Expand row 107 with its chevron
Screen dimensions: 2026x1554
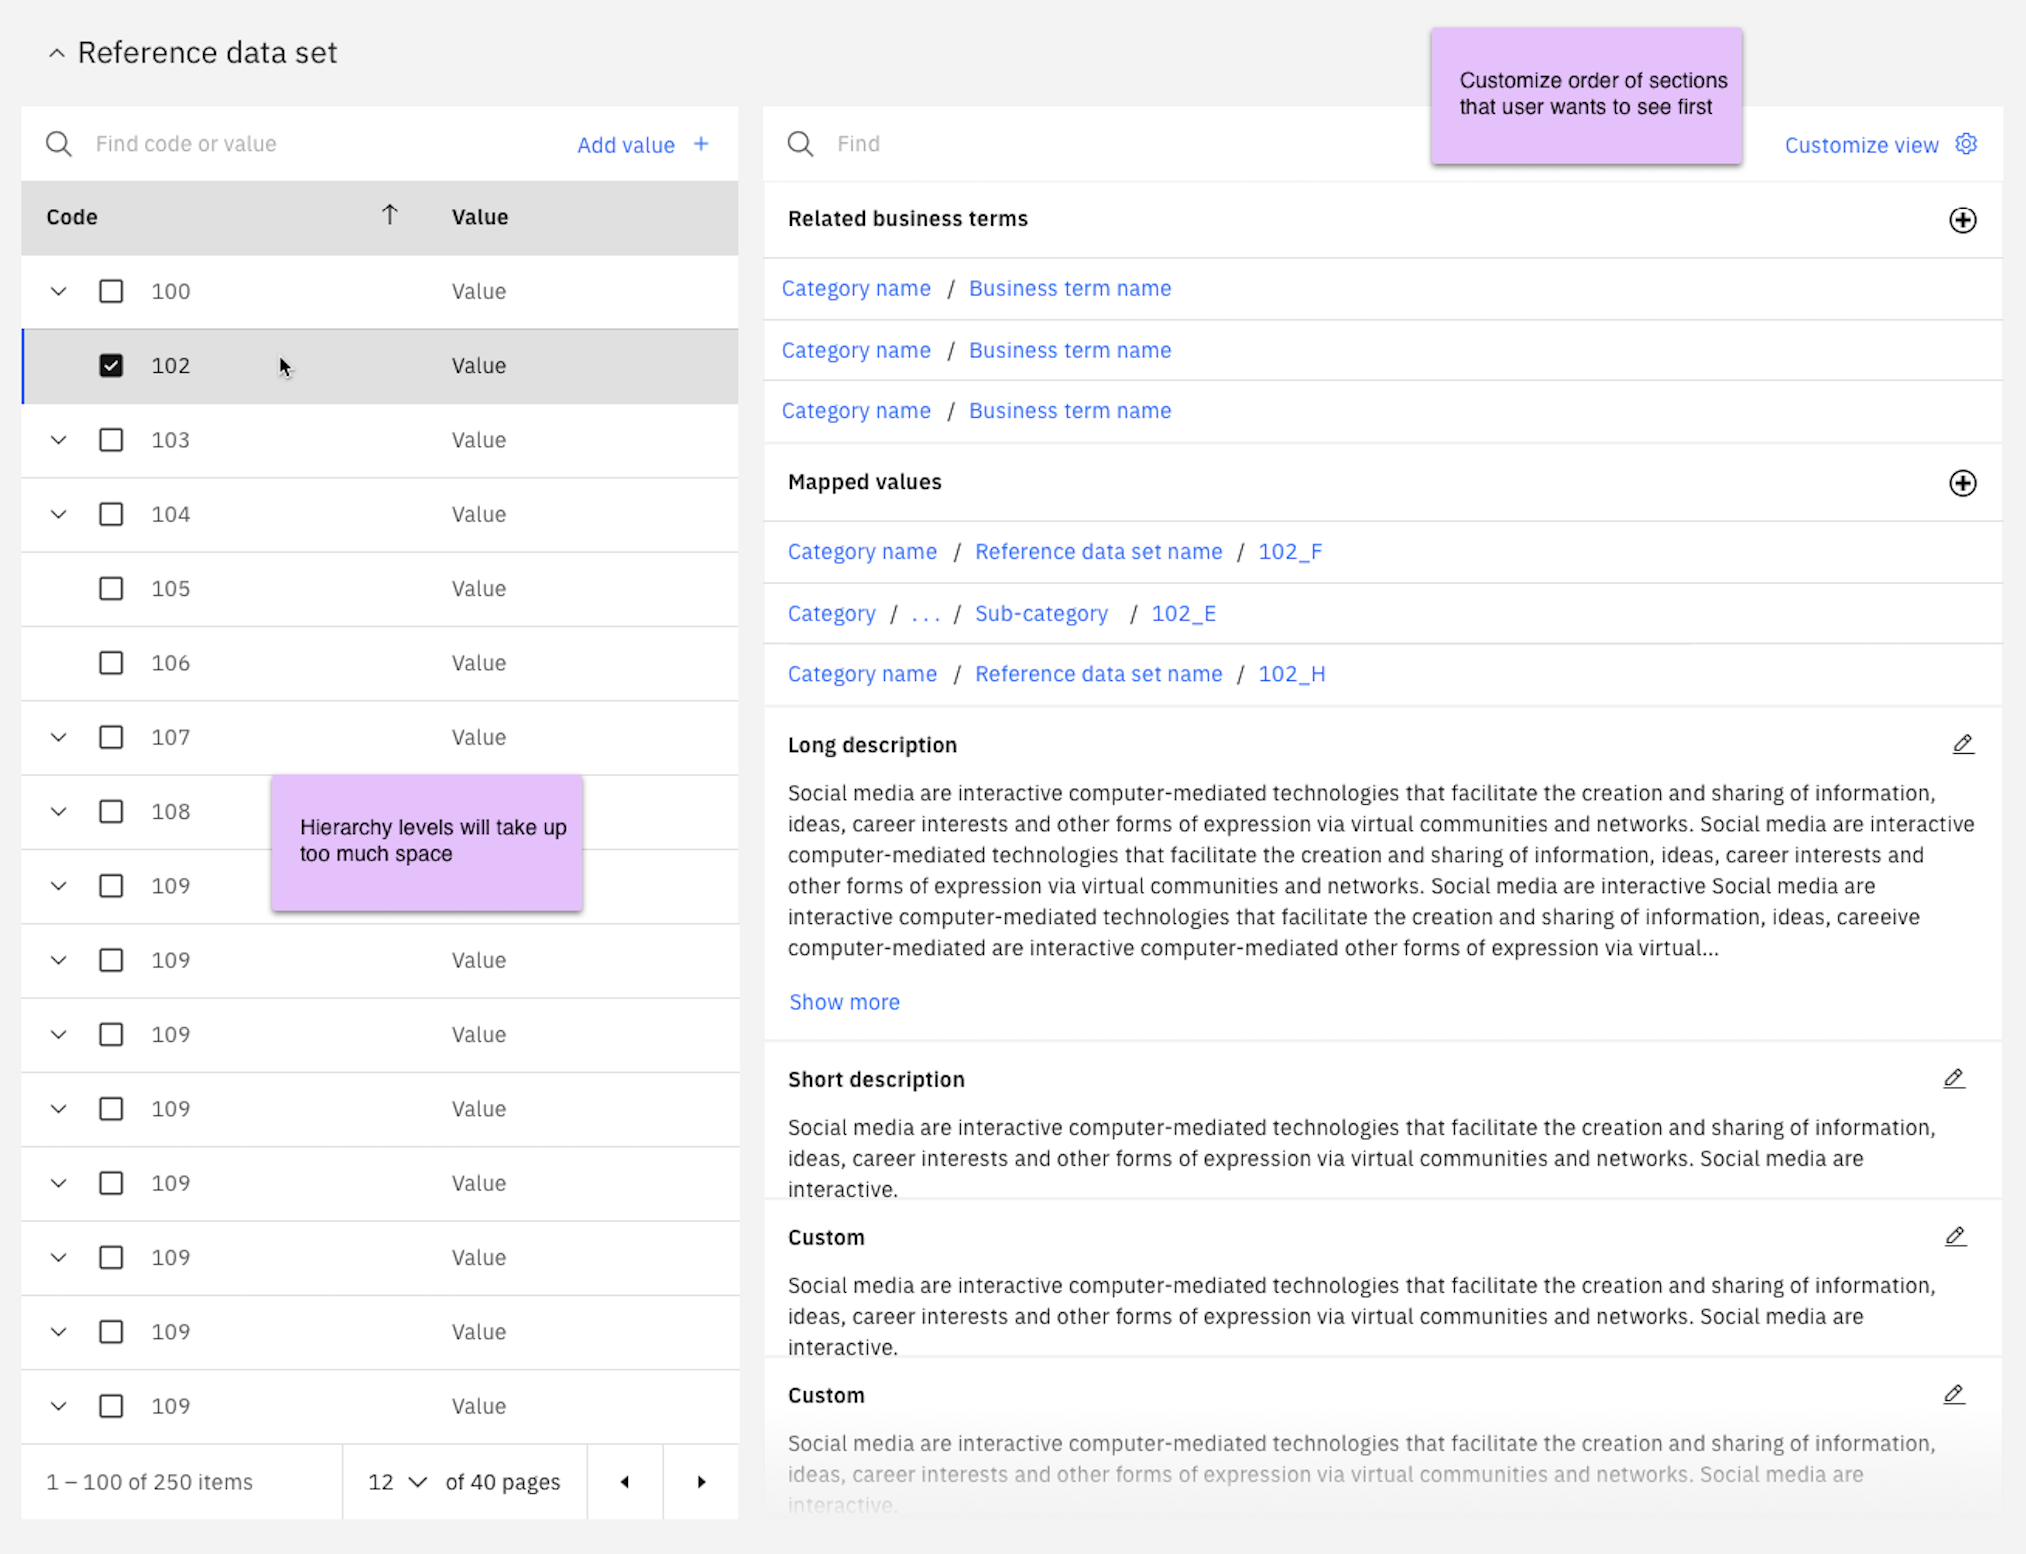pyautogui.click(x=59, y=737)
